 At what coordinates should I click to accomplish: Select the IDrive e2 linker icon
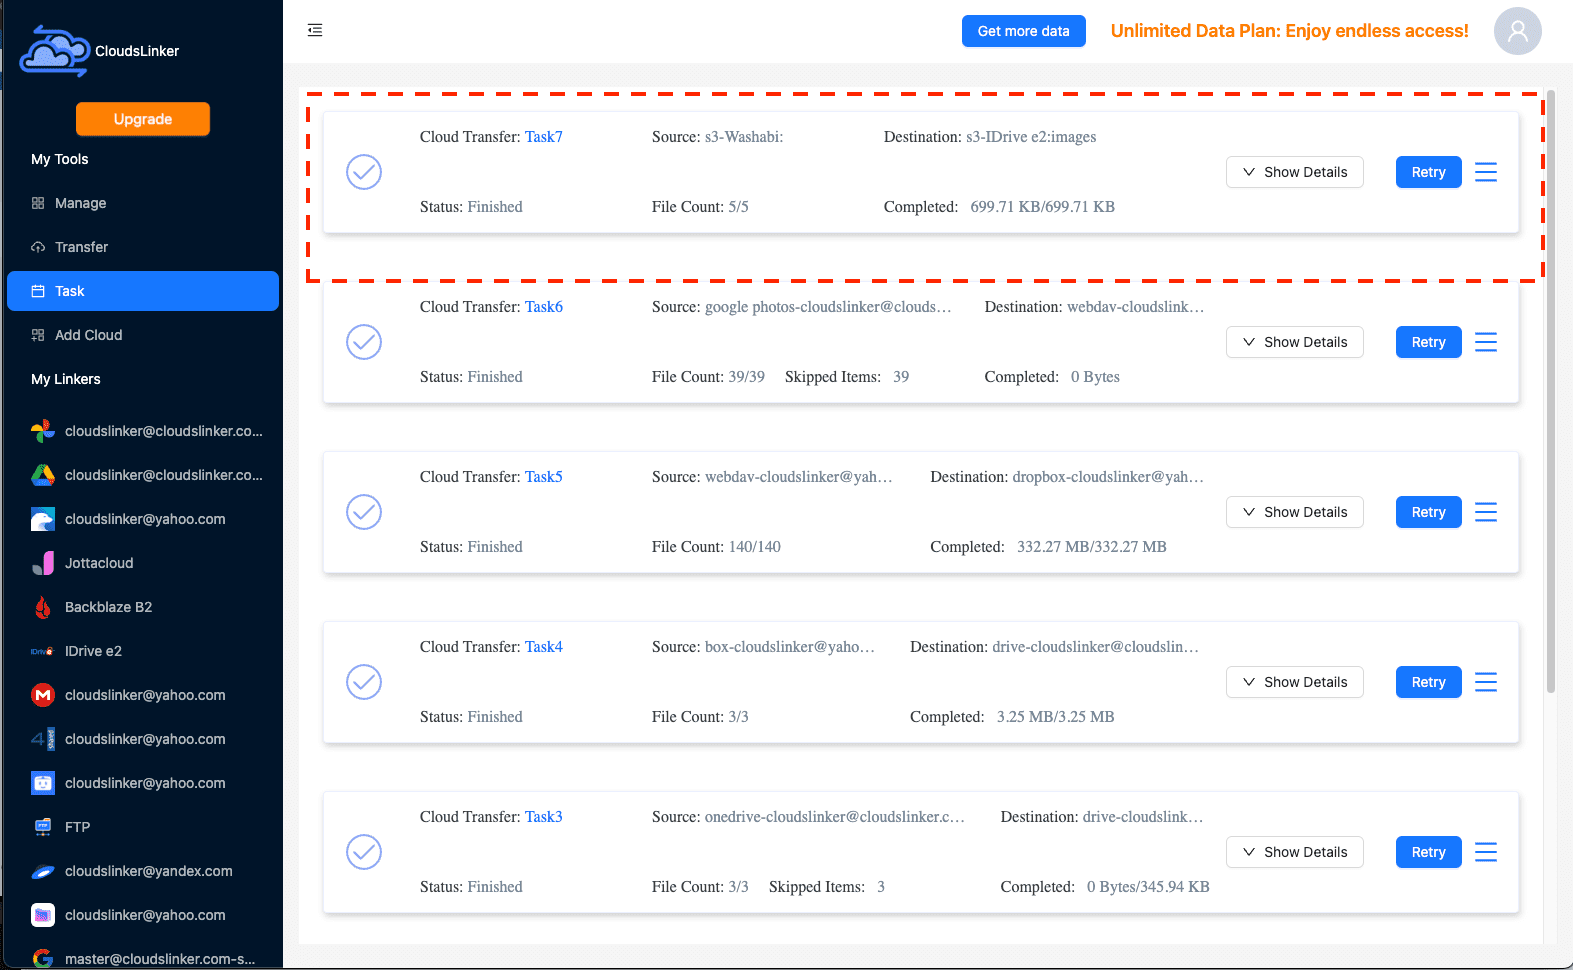coord(43,651)
